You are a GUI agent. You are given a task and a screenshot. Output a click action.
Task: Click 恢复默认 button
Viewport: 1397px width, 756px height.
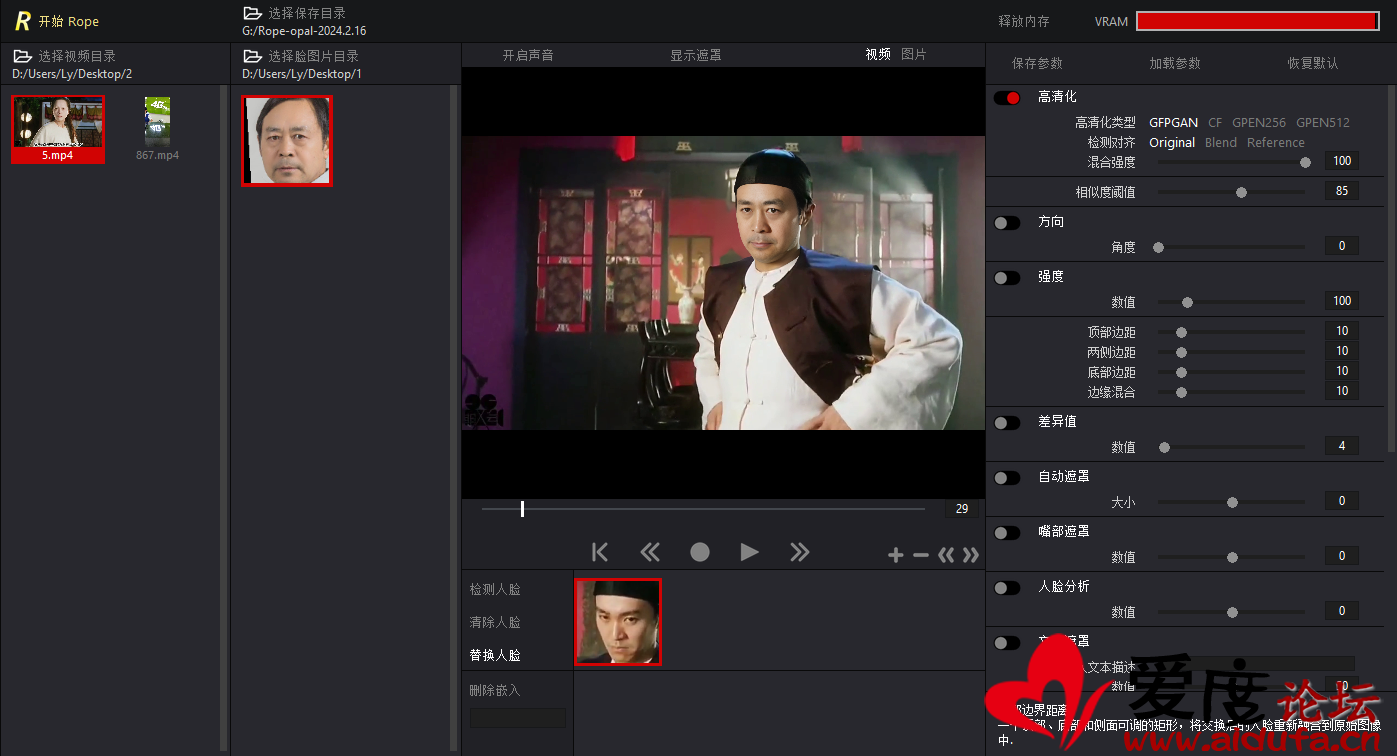click(1313, 63)
